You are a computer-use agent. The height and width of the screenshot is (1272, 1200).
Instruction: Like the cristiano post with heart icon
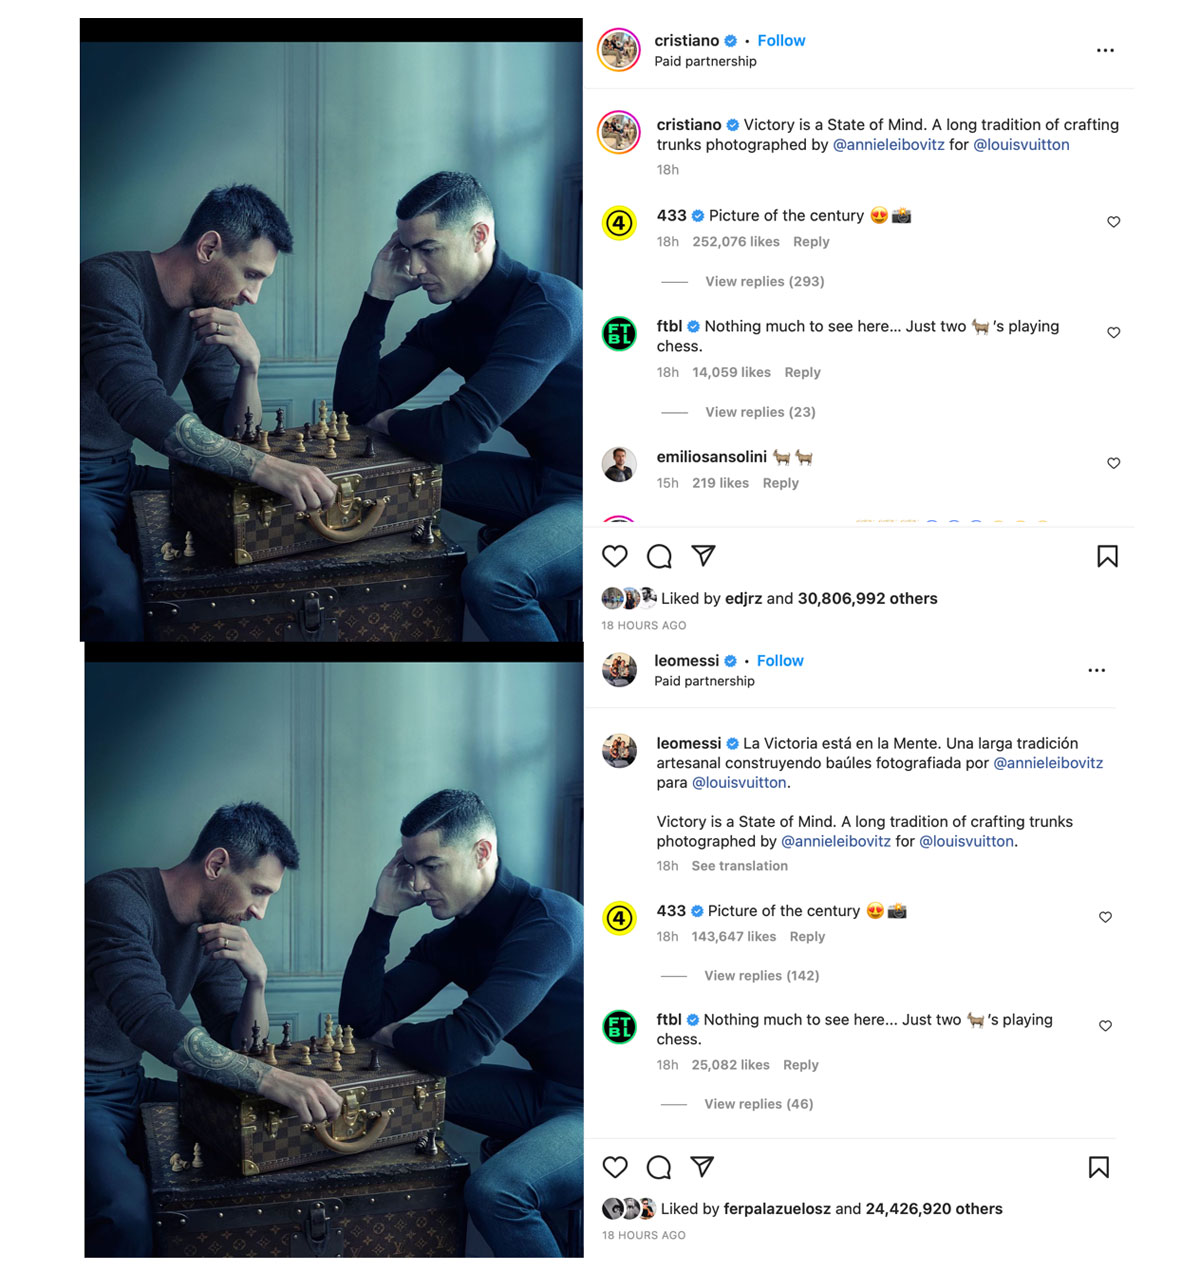pyautogui.click(x=615, y=556)
